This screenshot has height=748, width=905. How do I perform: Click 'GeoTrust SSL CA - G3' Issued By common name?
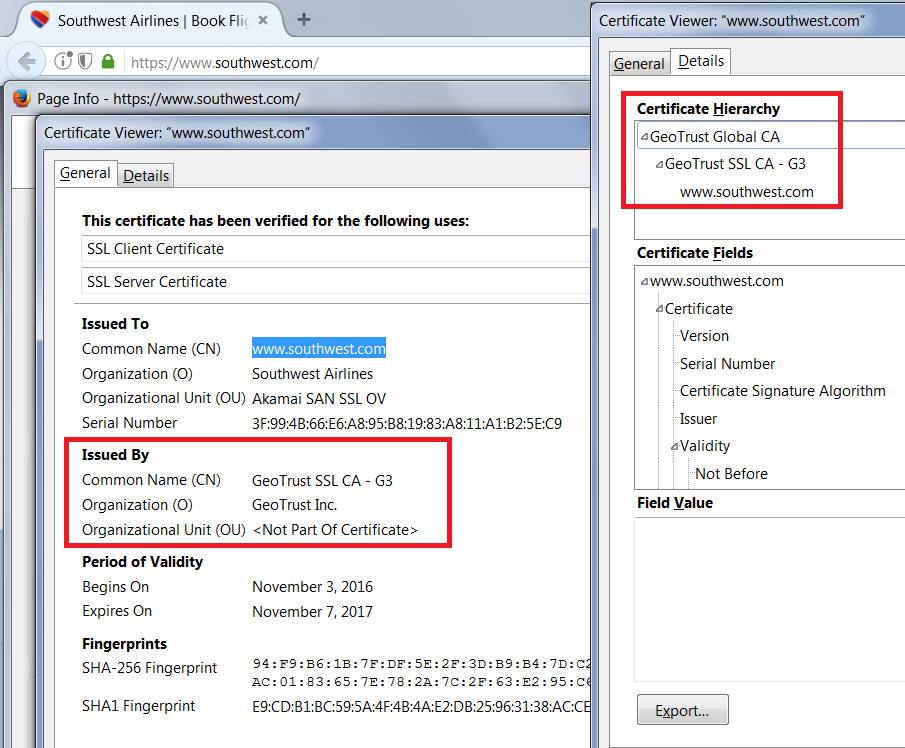coord(322,480)
